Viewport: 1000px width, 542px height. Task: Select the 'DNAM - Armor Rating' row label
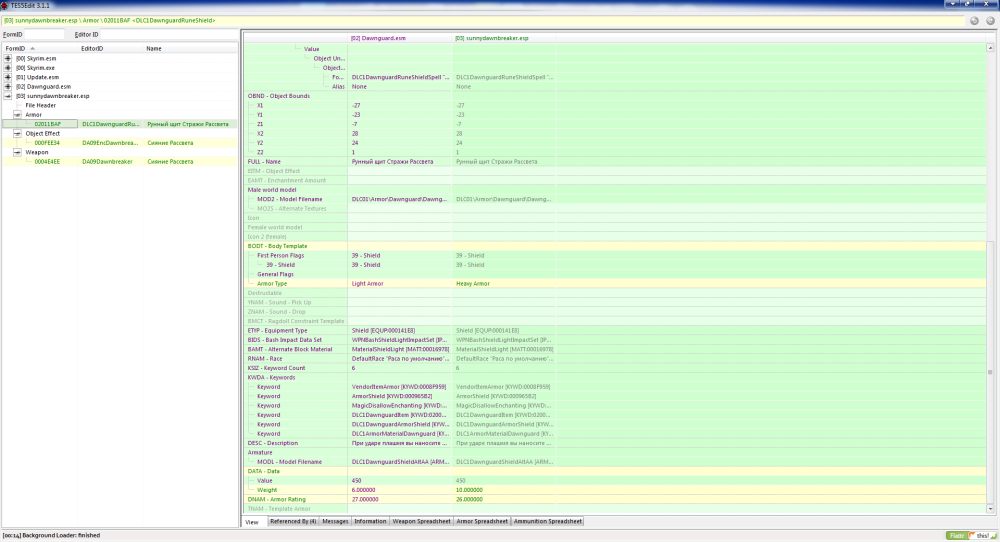tap(276, 500)
